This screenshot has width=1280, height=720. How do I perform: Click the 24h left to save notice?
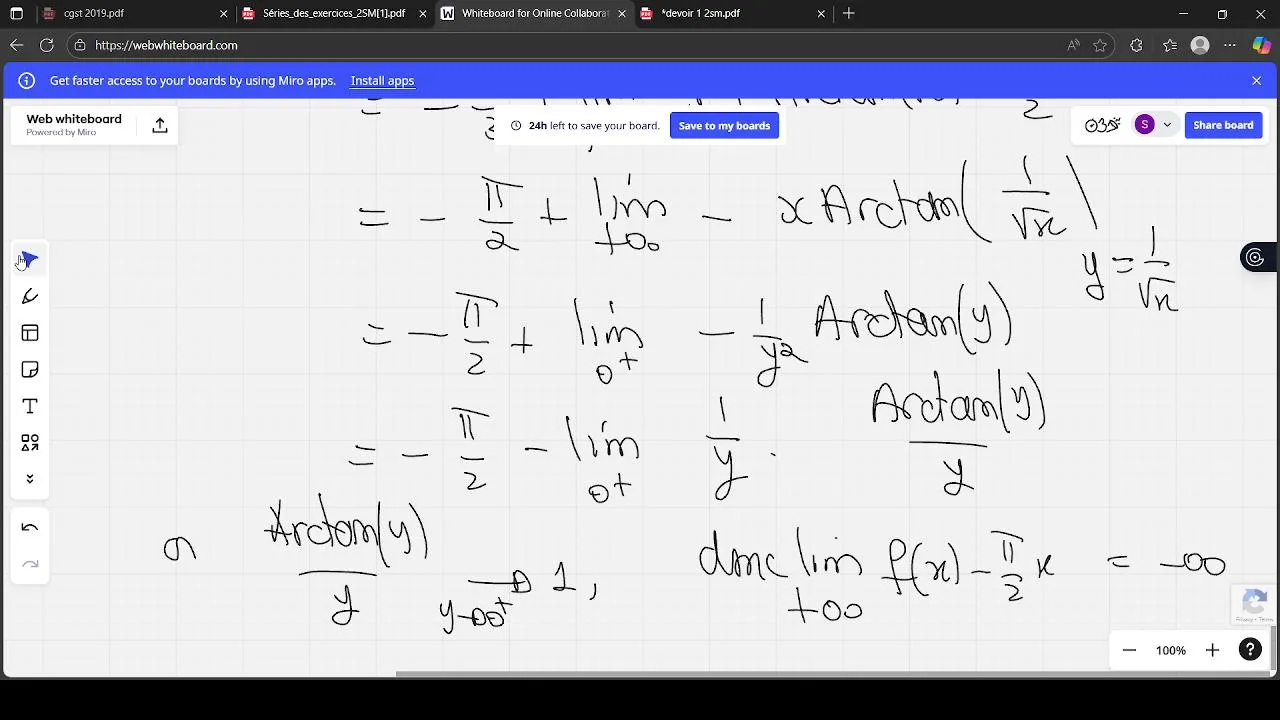click(x=585, y=125)
